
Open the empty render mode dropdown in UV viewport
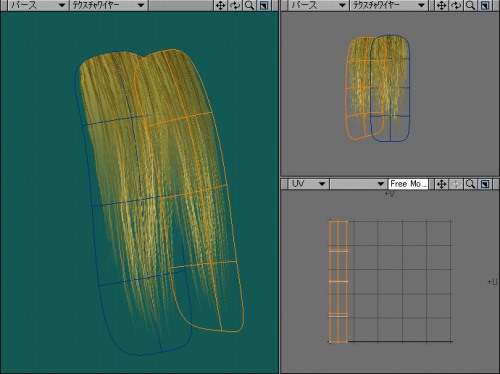coord(358,184)
